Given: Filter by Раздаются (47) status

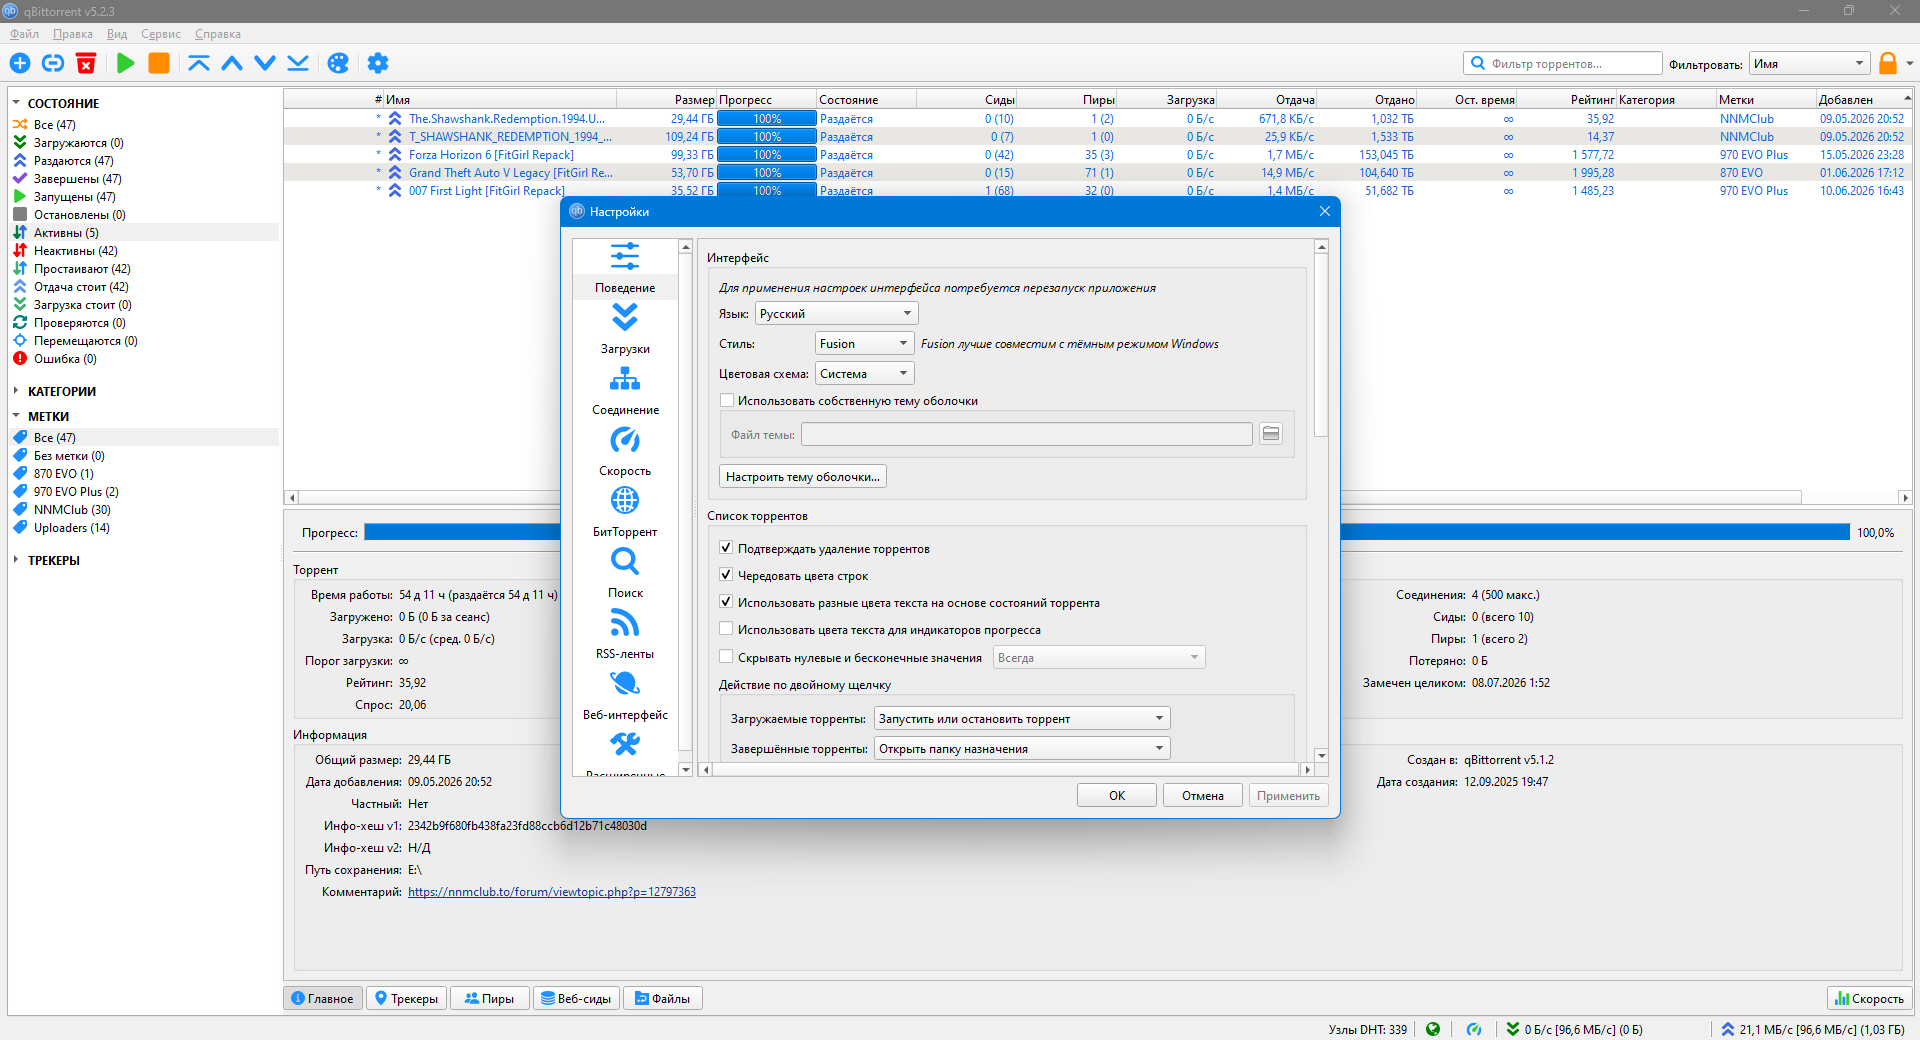Looking at the screenshot, I should pos(73,161).
